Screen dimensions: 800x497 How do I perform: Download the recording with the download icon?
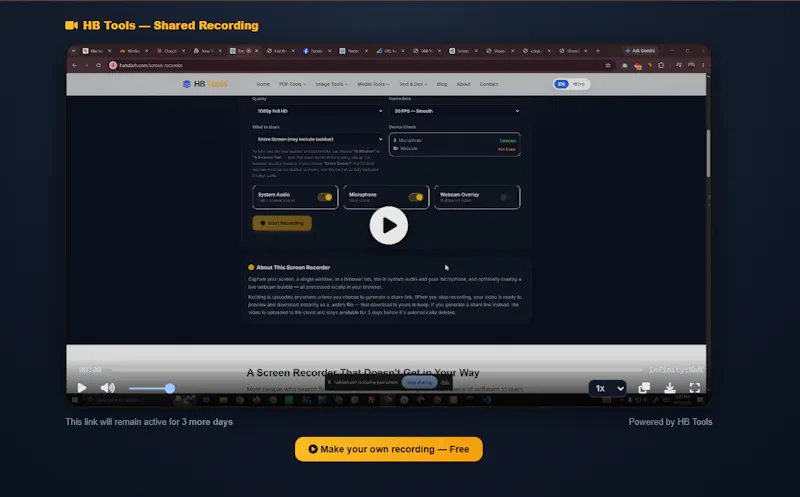(x=670, y=388)
